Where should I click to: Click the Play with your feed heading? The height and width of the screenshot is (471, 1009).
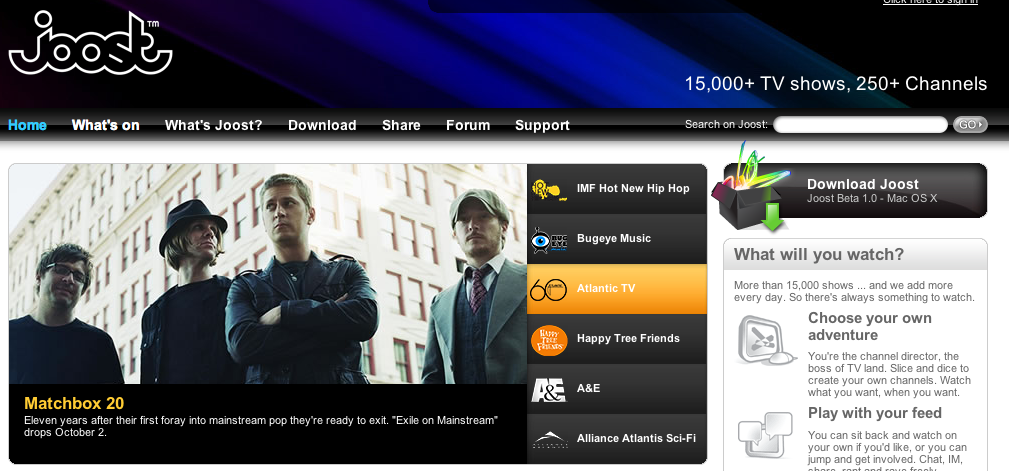(875, 413)
